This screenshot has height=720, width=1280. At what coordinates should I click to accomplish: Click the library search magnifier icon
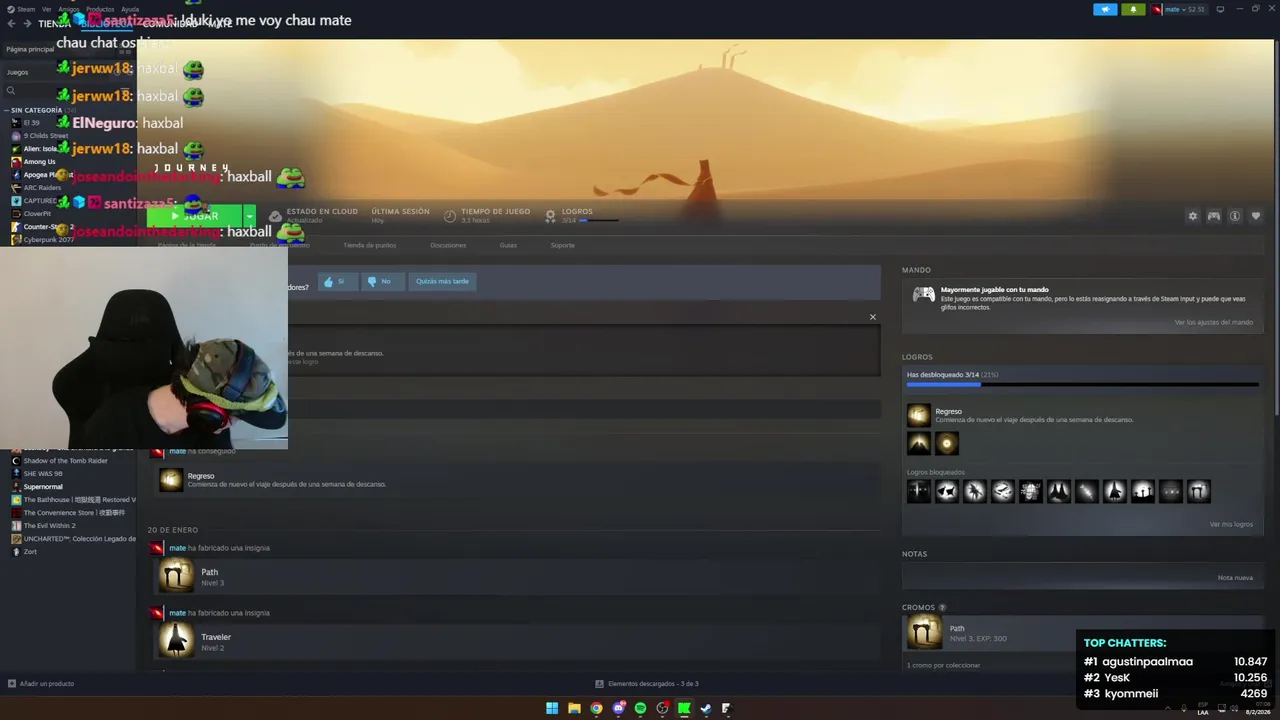click(x=11, y=90)
